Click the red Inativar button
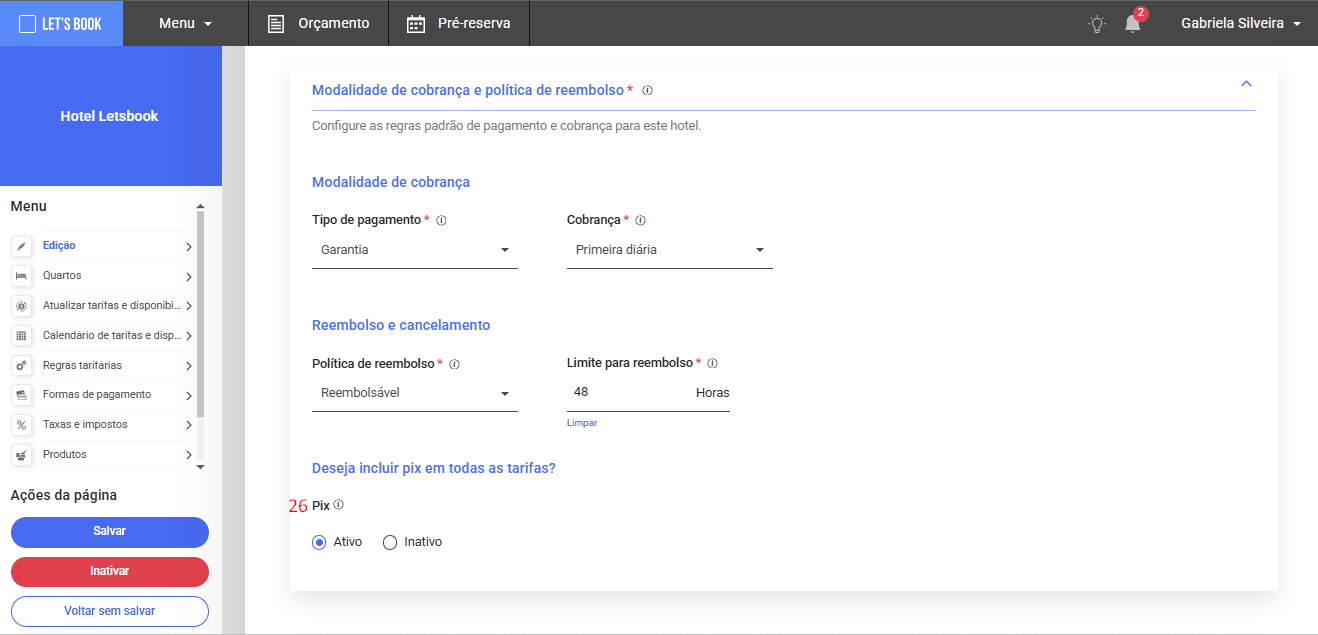 (110, 571)
